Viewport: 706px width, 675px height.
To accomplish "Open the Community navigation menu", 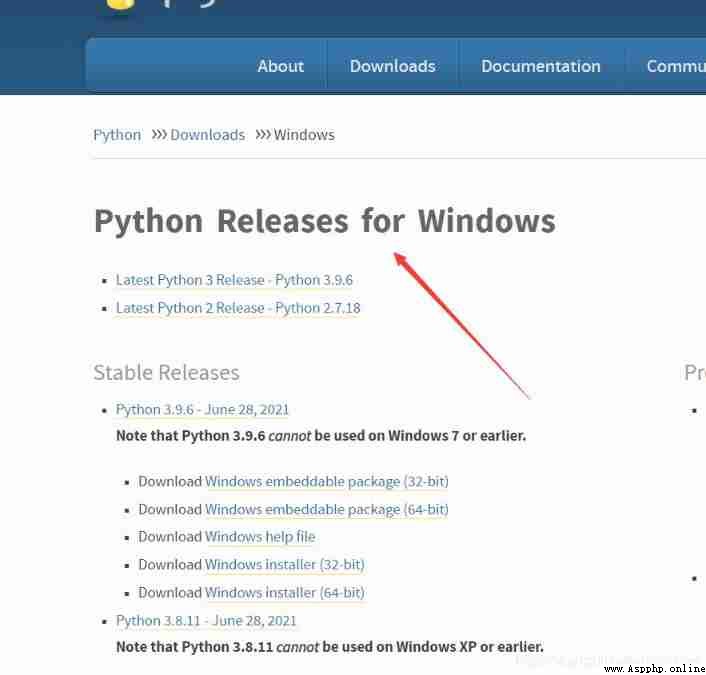I will point(676,66).
